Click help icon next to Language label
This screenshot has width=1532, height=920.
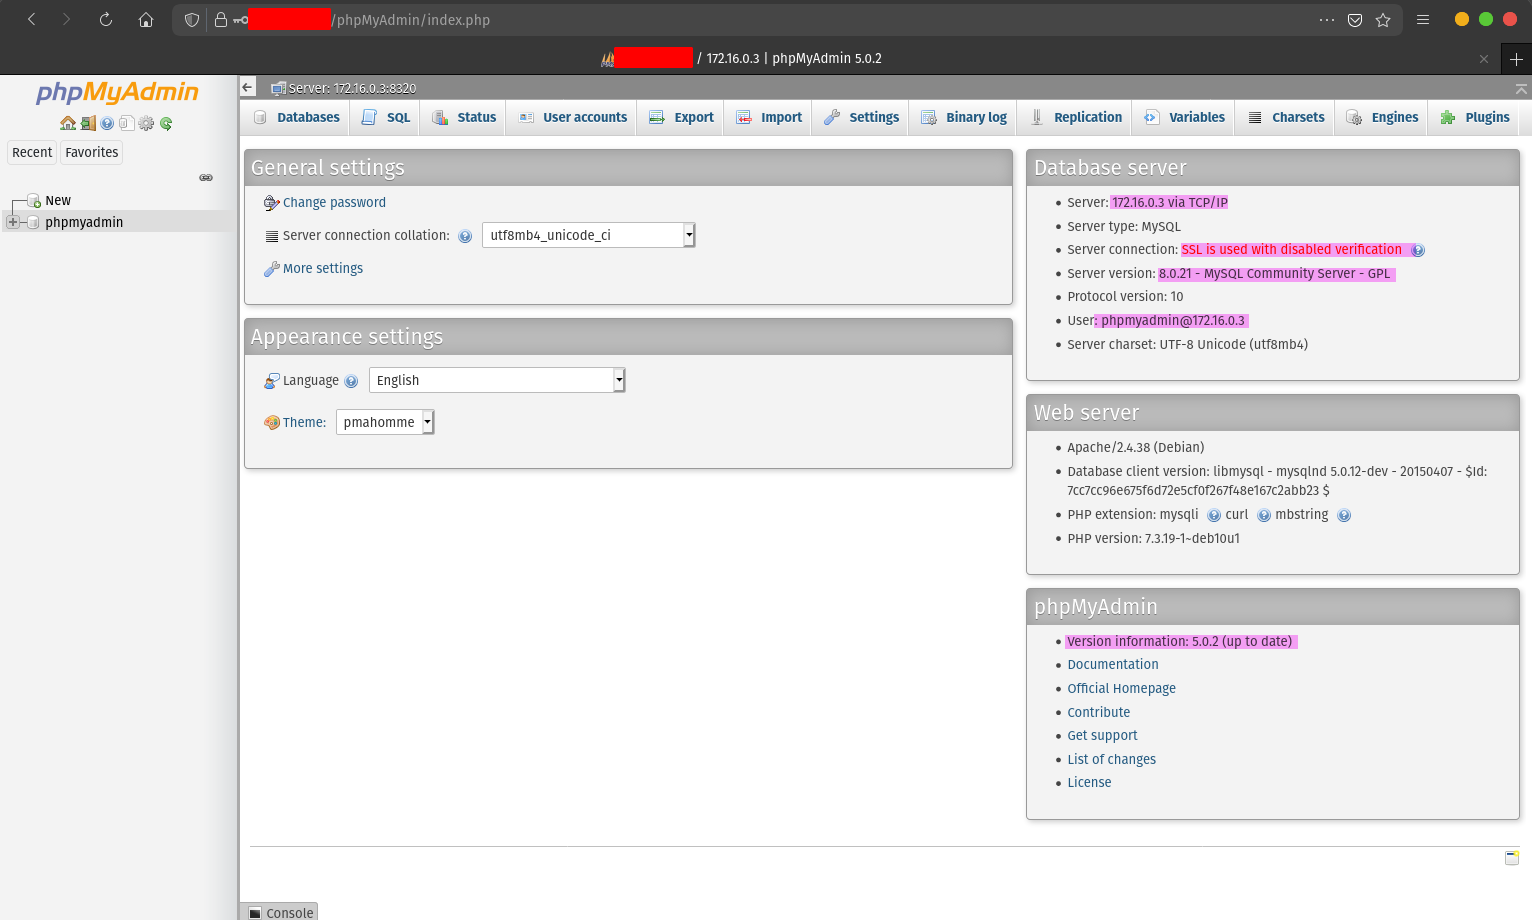pos(351,381)
